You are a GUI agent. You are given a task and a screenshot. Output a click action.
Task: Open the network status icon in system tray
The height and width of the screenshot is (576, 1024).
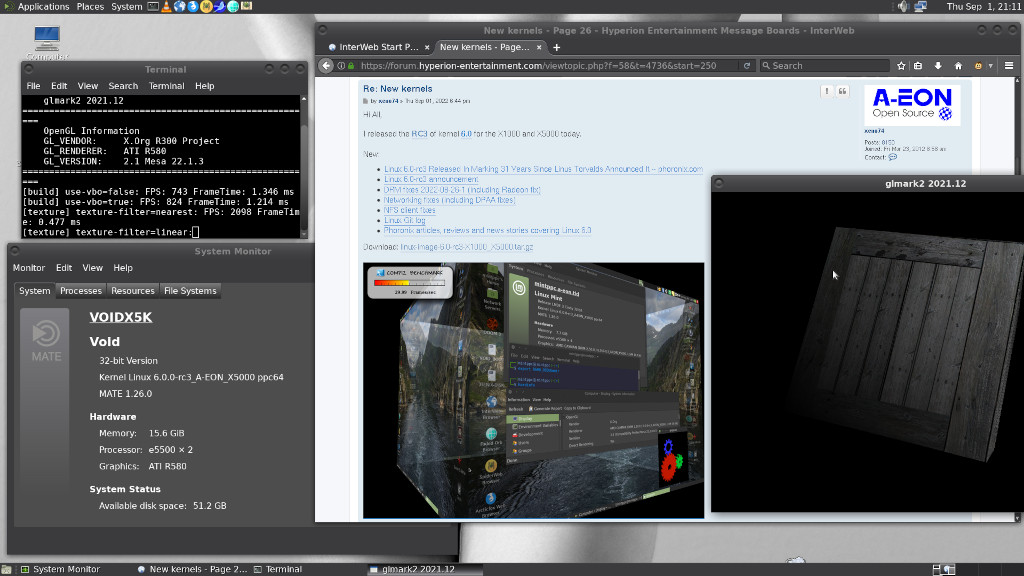coord(920,7)
